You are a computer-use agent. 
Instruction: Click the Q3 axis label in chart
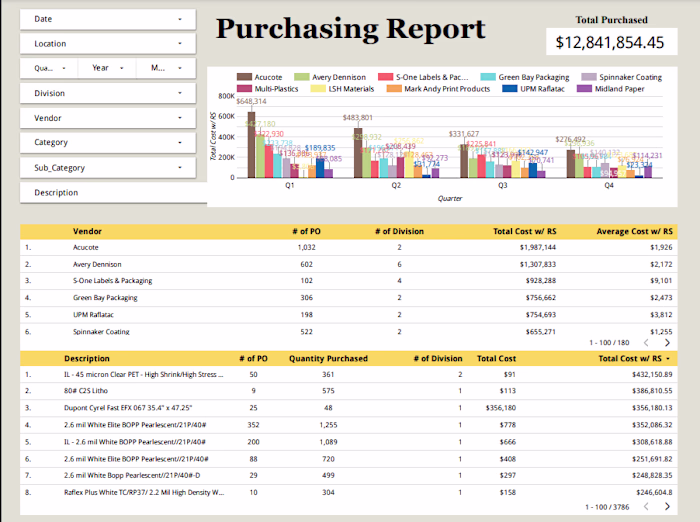[503, 185]
